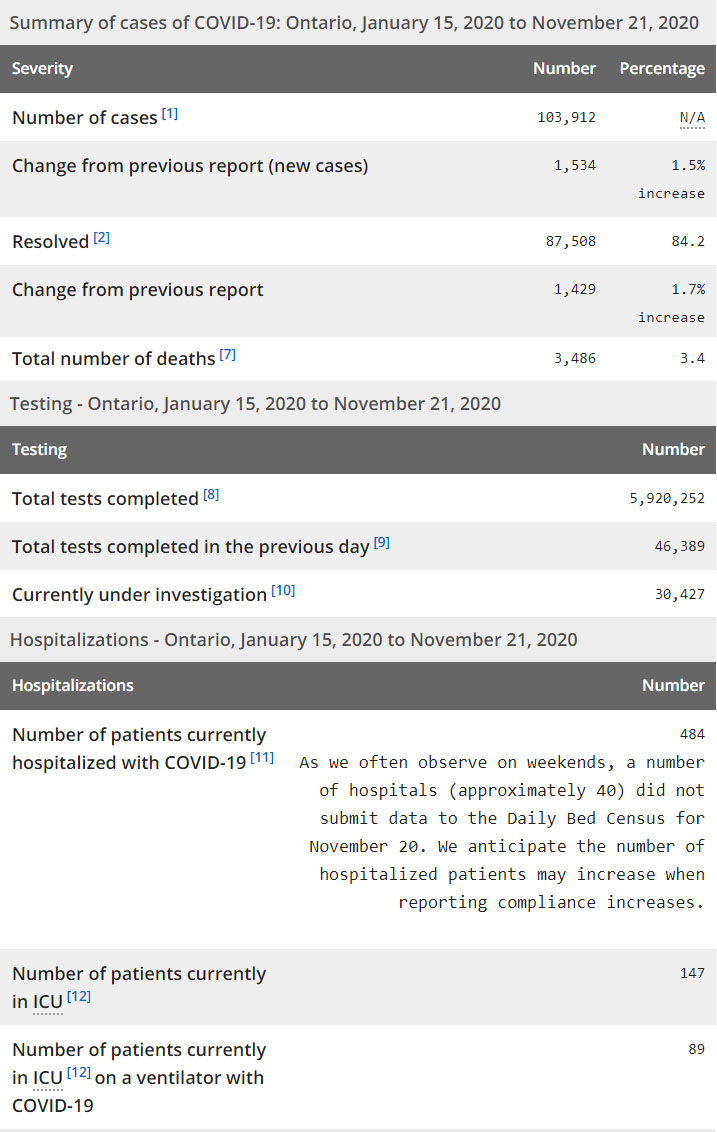
Task: Click footnote 12 in the ventilator row
Action: click(79, 1073)
